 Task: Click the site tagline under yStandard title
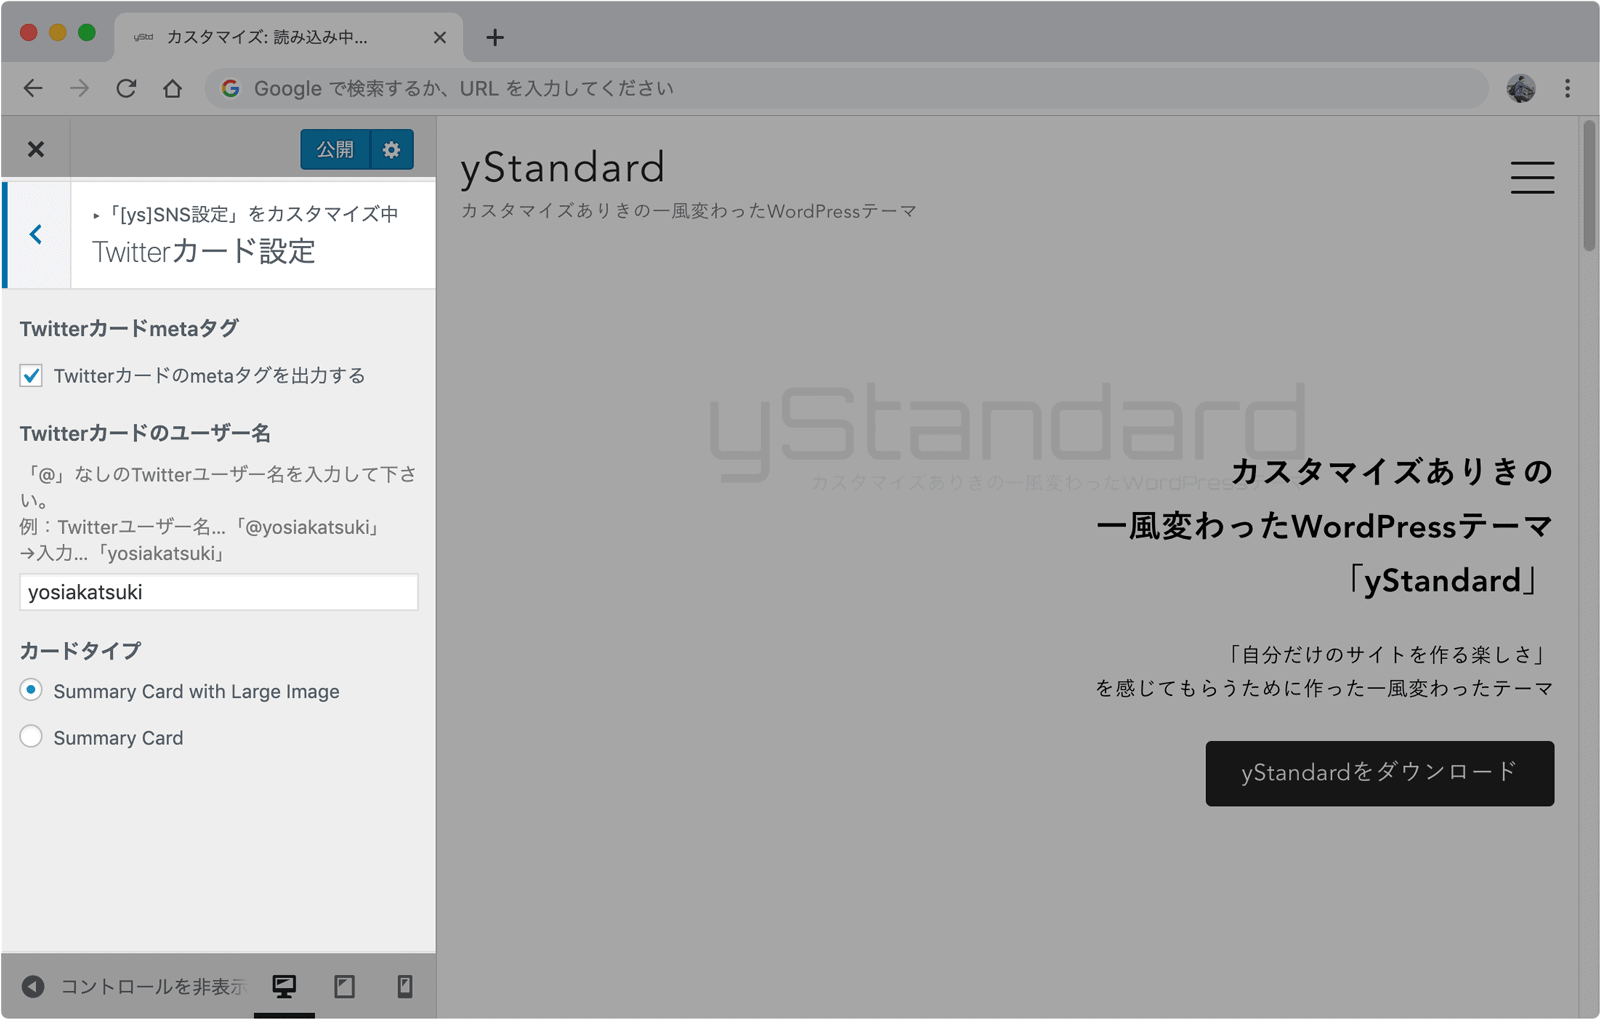pyautogui.click(x=688, y=211)
